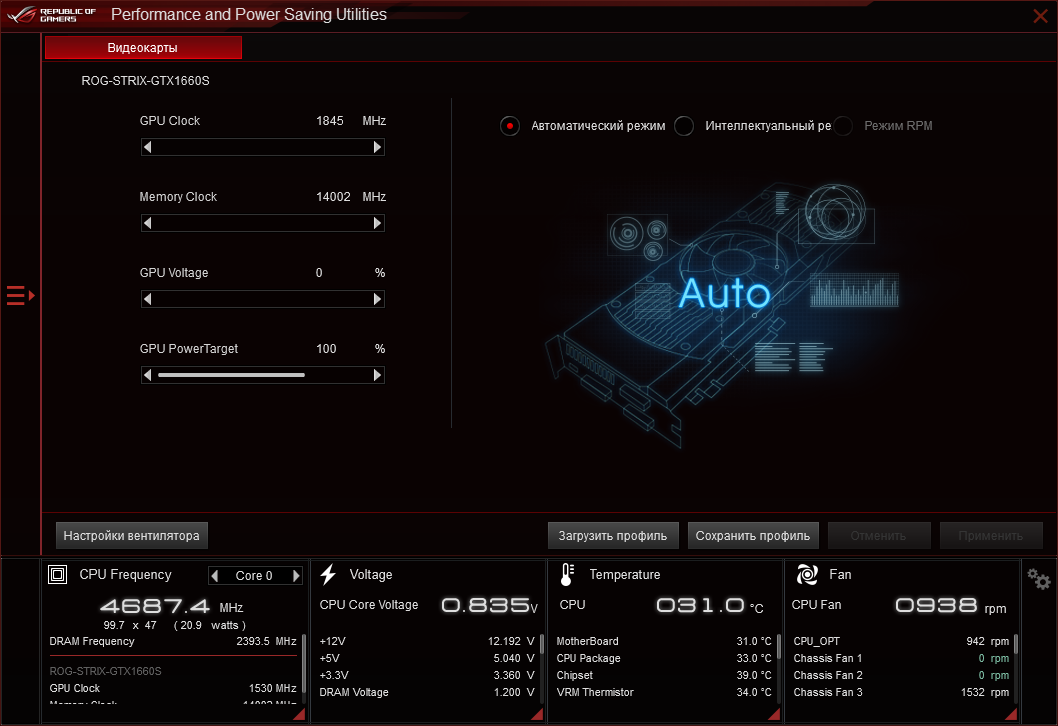This screenshot has width=1058, height=726.
Task: Decrease GPU PowerTarget with left arrow
Action: pyautogui.click(x=148, y=375)
